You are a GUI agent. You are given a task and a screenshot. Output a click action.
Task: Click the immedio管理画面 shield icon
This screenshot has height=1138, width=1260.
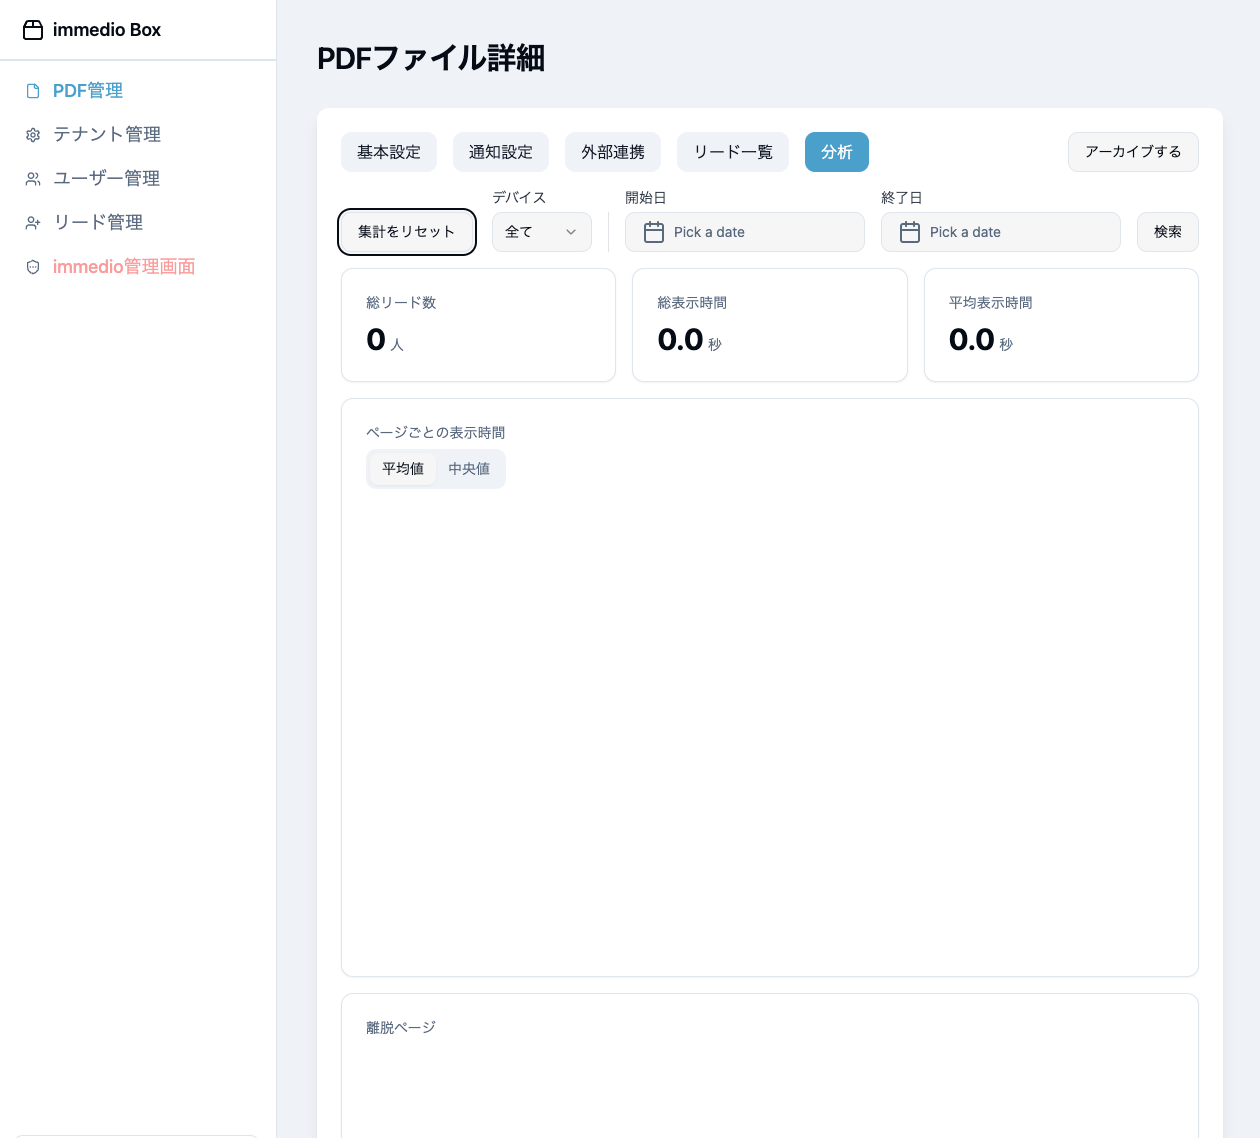tap(33, 267)
